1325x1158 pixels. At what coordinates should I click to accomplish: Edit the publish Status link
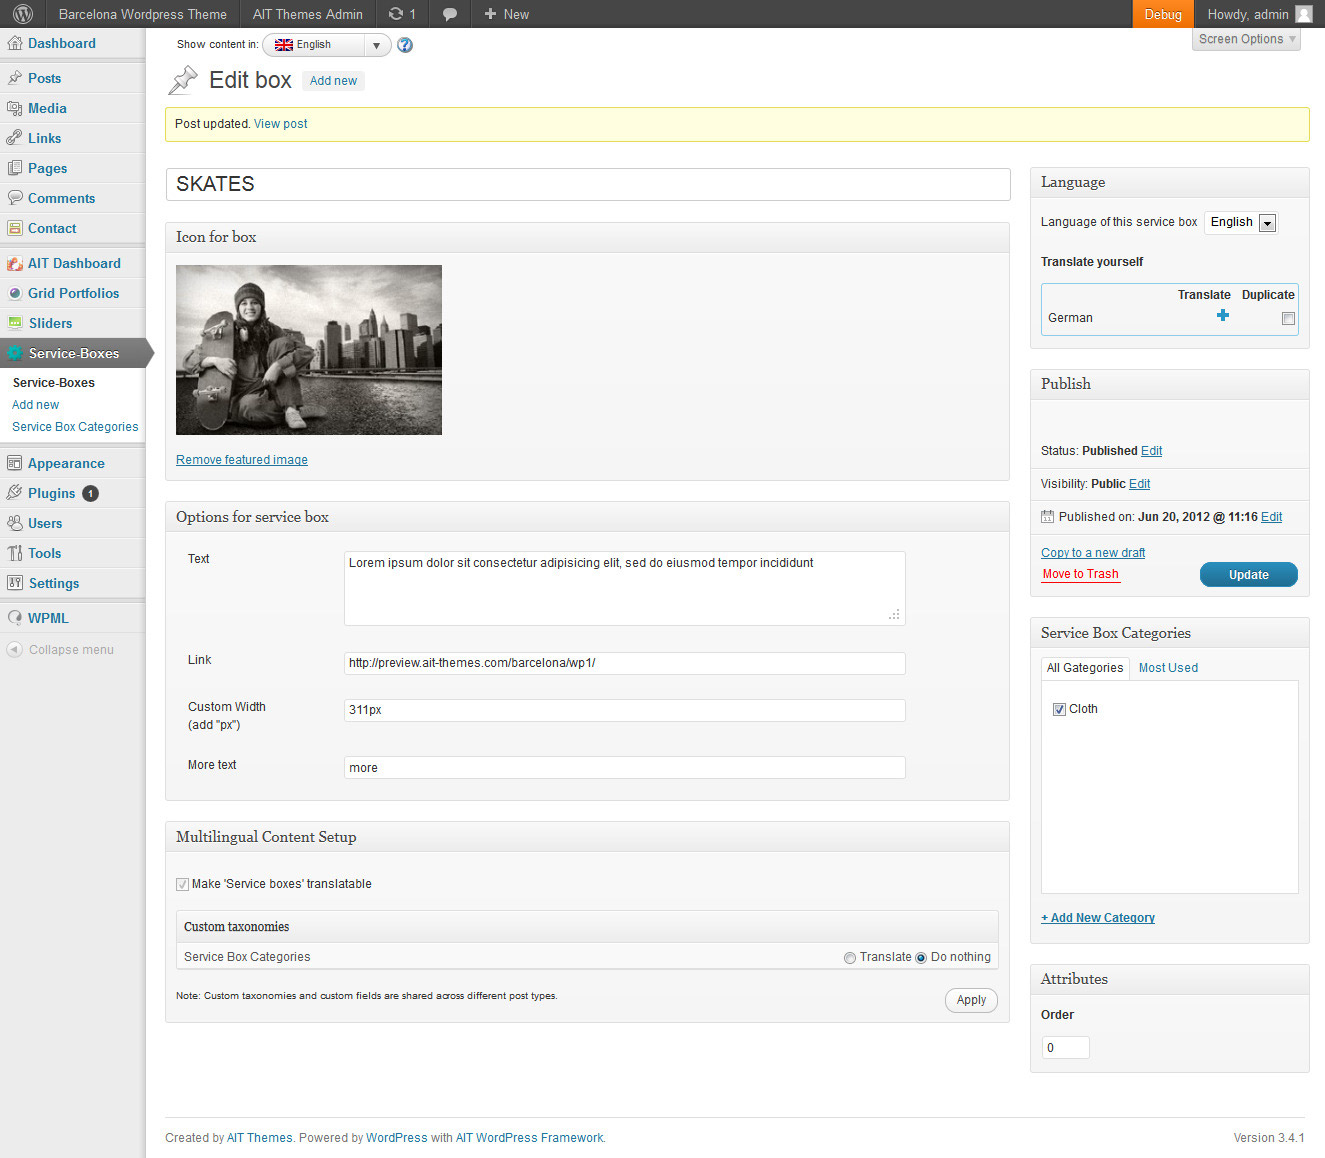1151,451
